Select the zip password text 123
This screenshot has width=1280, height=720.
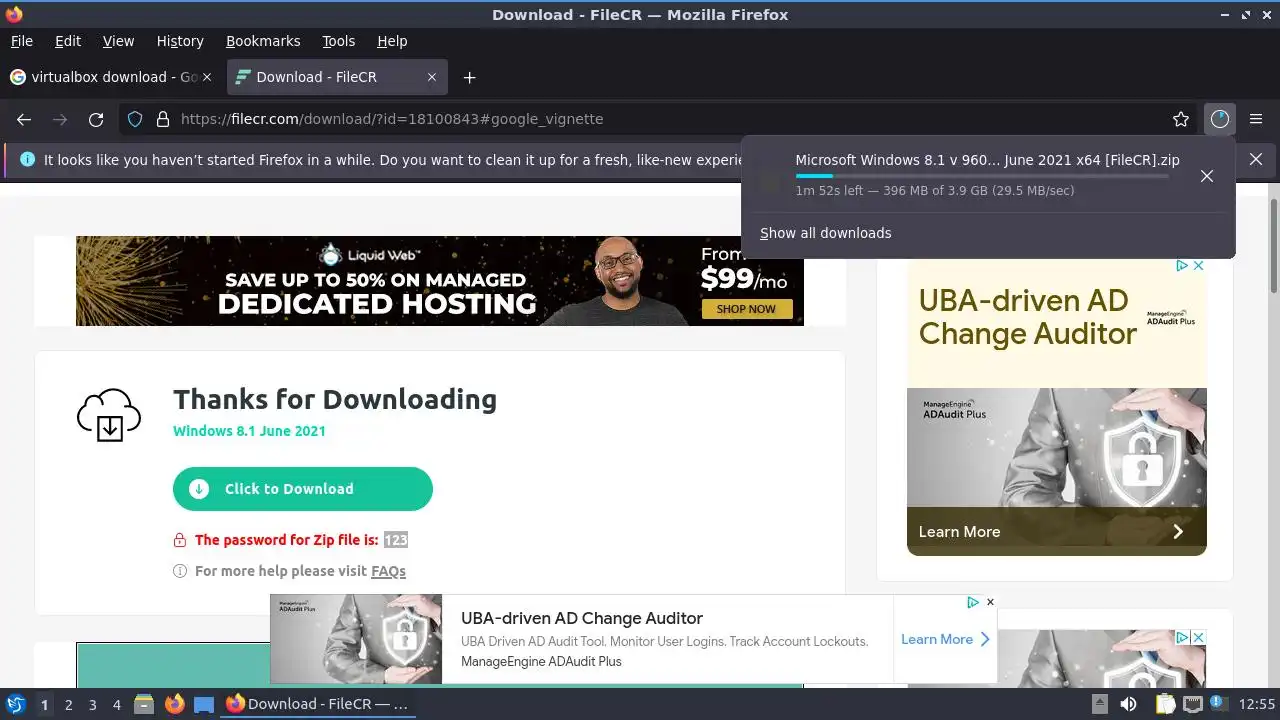pyautogui.click(x=396, y=540)
